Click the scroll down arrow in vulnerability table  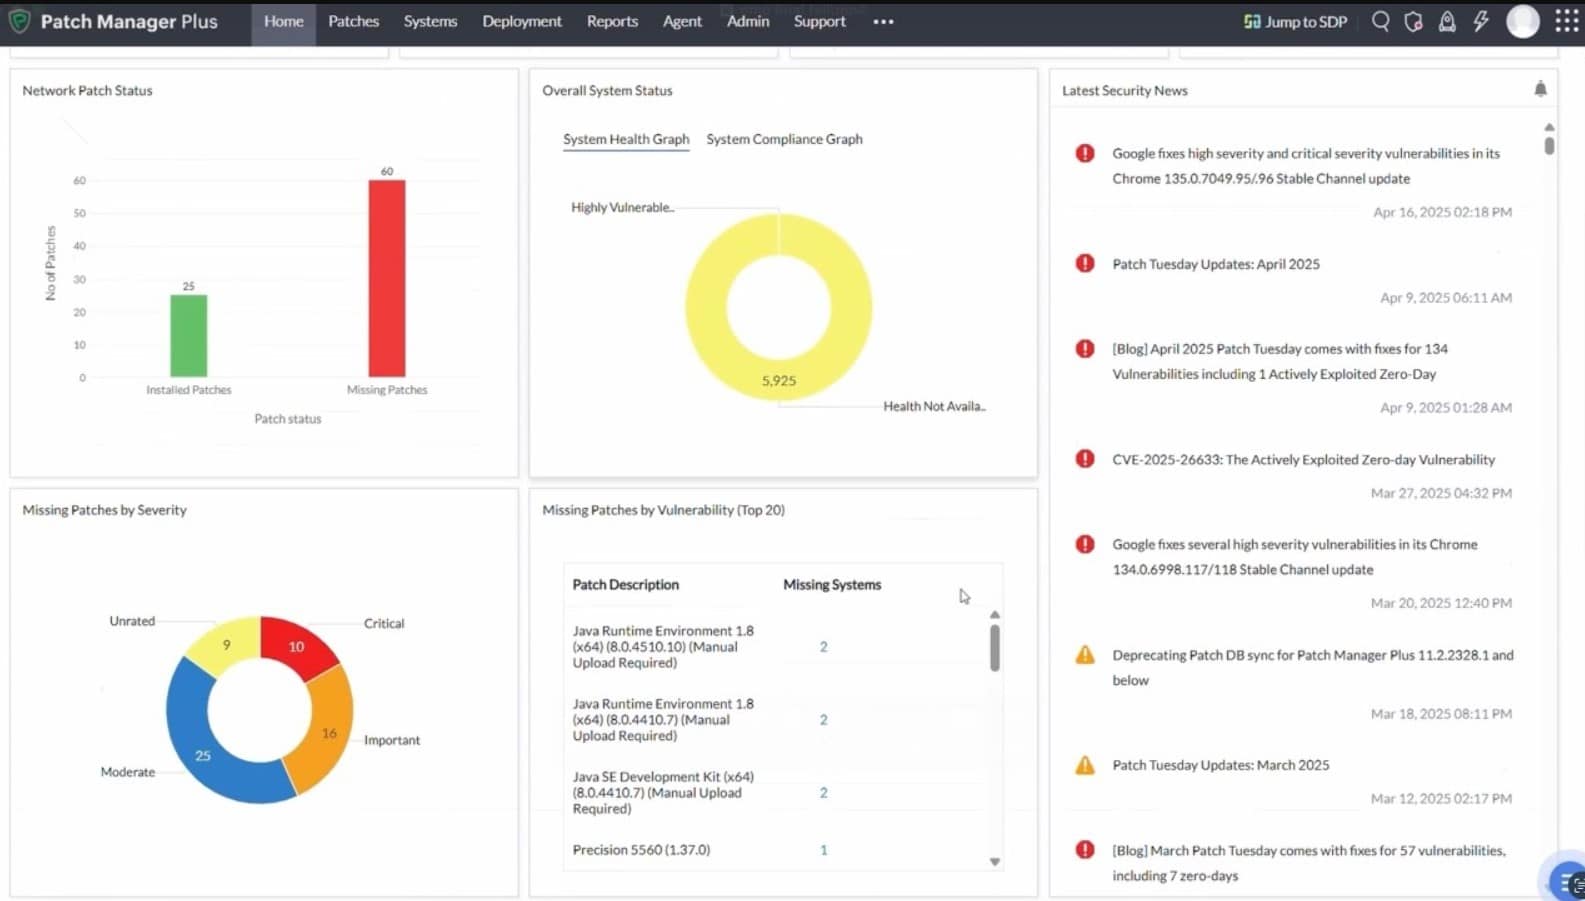pos(995,861)
